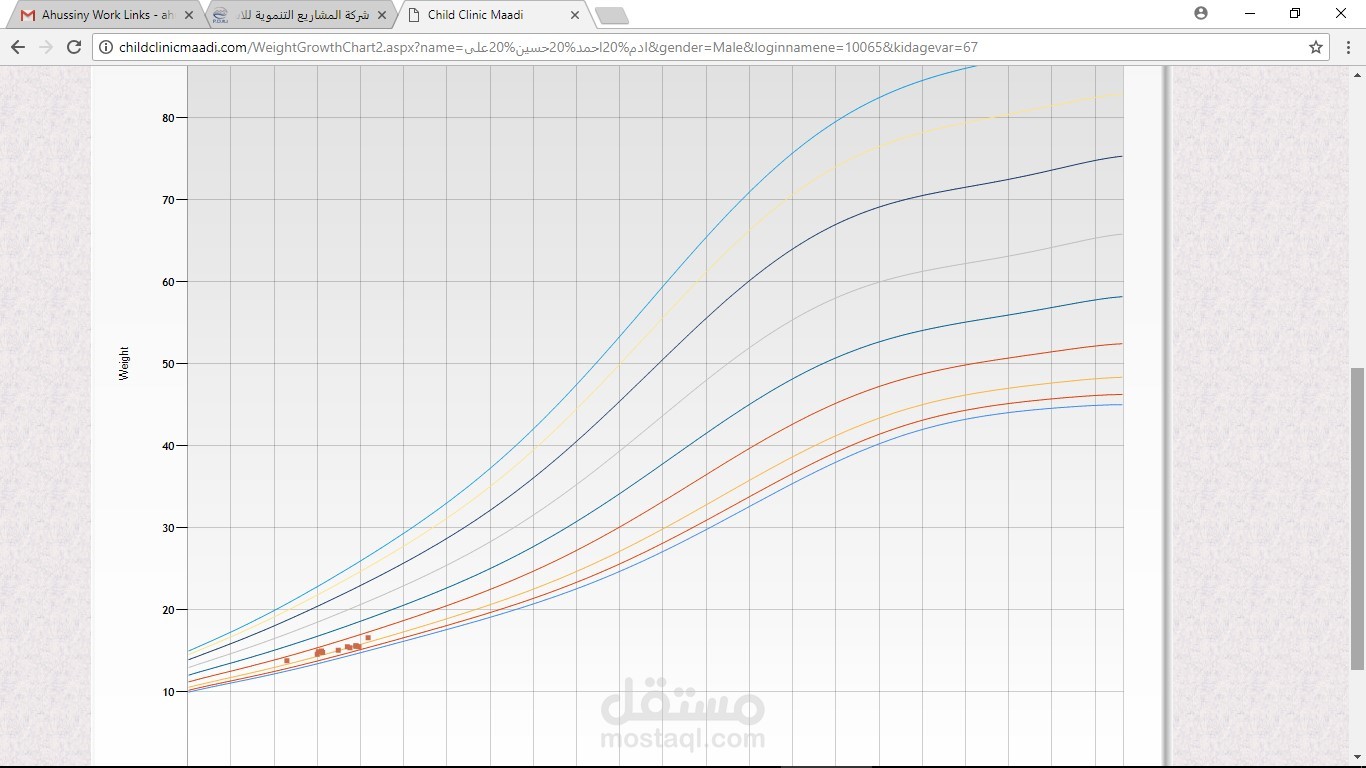Click the 70 value on weight axis
The width and height of the screenshot is (1366, 768).
tap(168, 200)
